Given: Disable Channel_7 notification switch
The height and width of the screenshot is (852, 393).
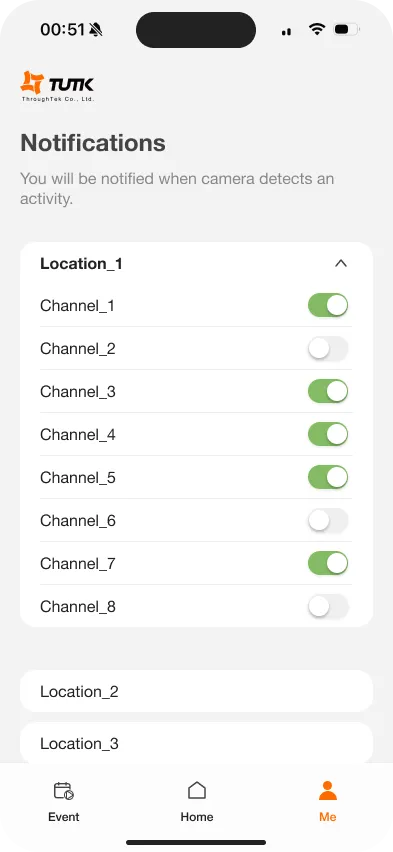Looking at the screenshot, I should [x=328, y=563].
